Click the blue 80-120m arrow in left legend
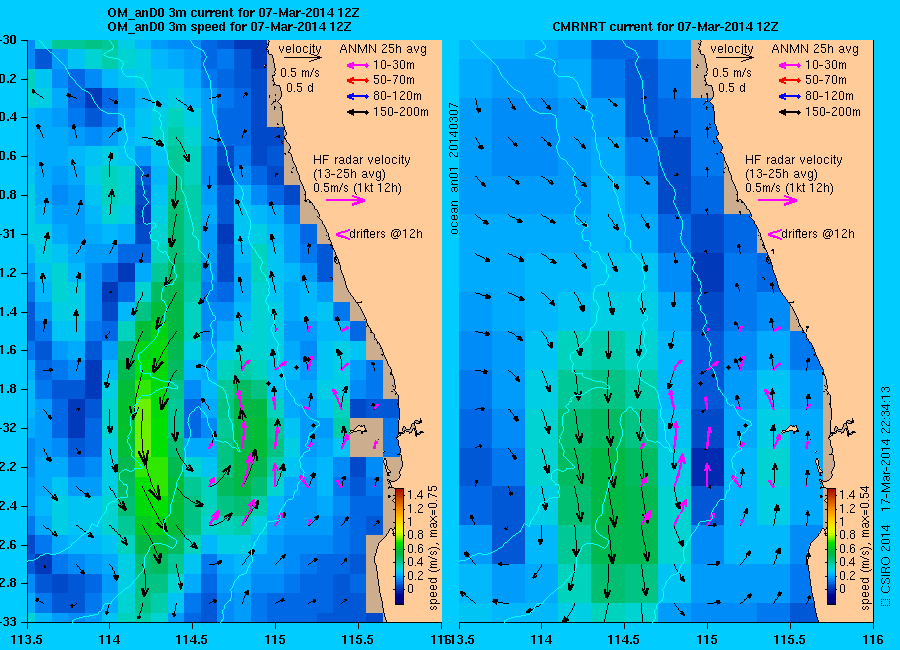Screen dimensions: 900x650 [x=358, y=96]
